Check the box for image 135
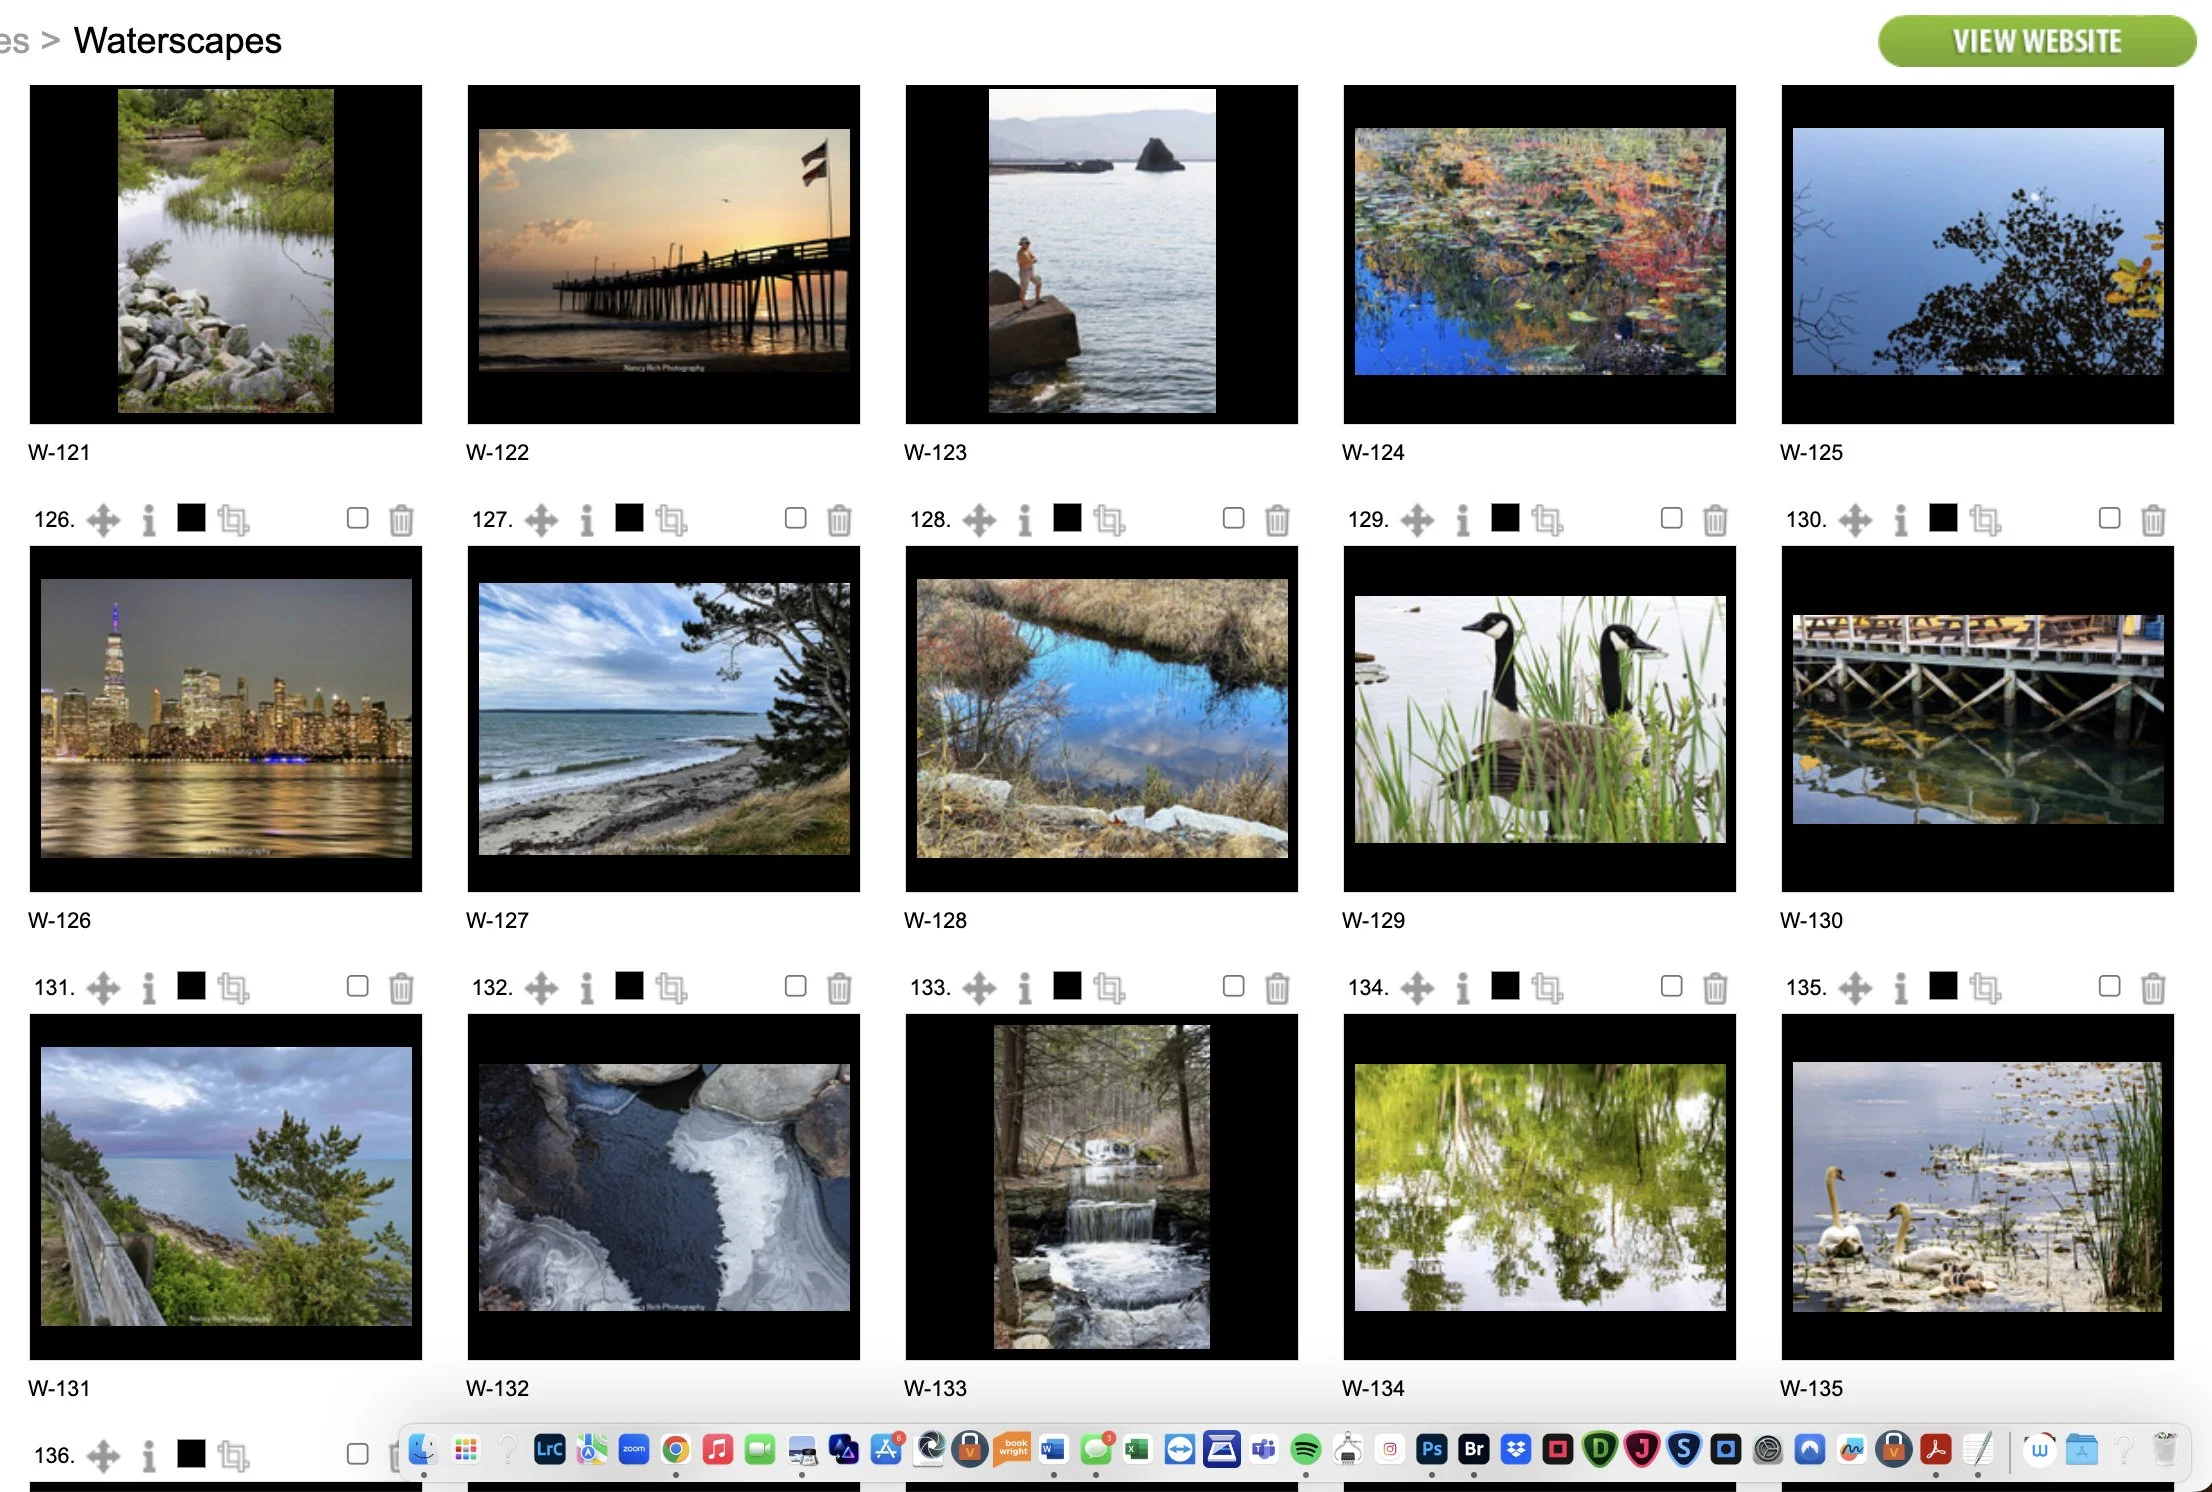This screenshot has width=2212, height=1492. (2109, 986)
